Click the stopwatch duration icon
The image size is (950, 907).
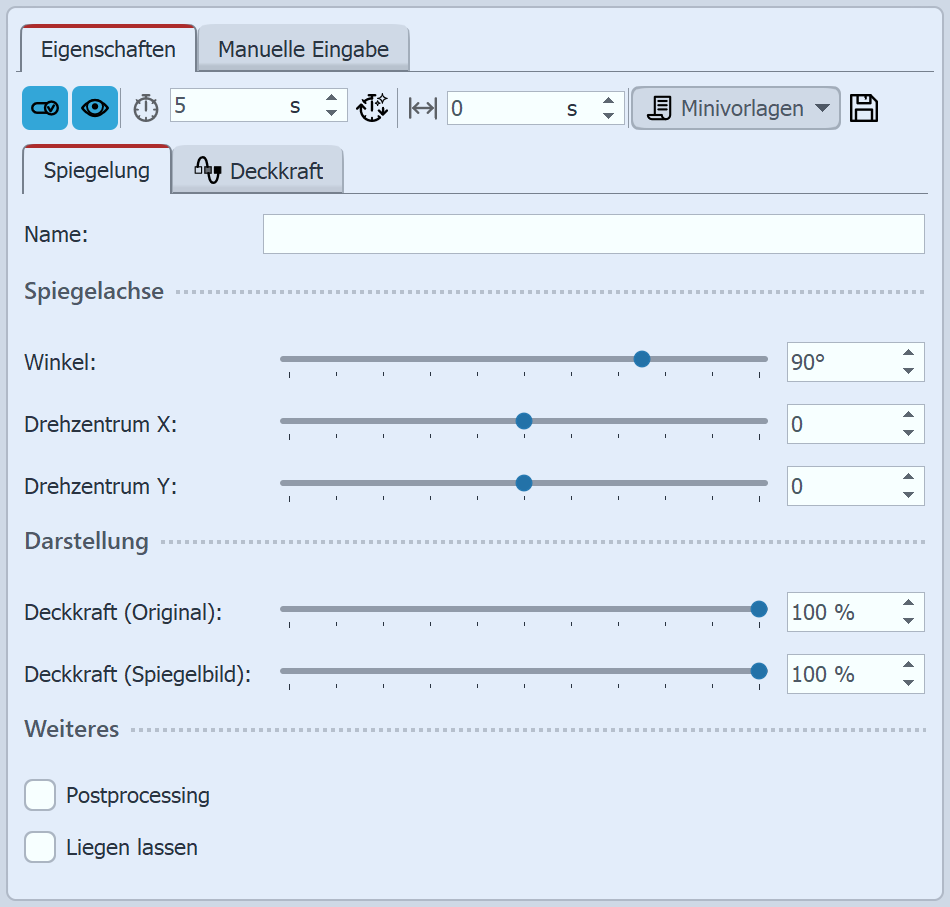click(x=146, y=108)
